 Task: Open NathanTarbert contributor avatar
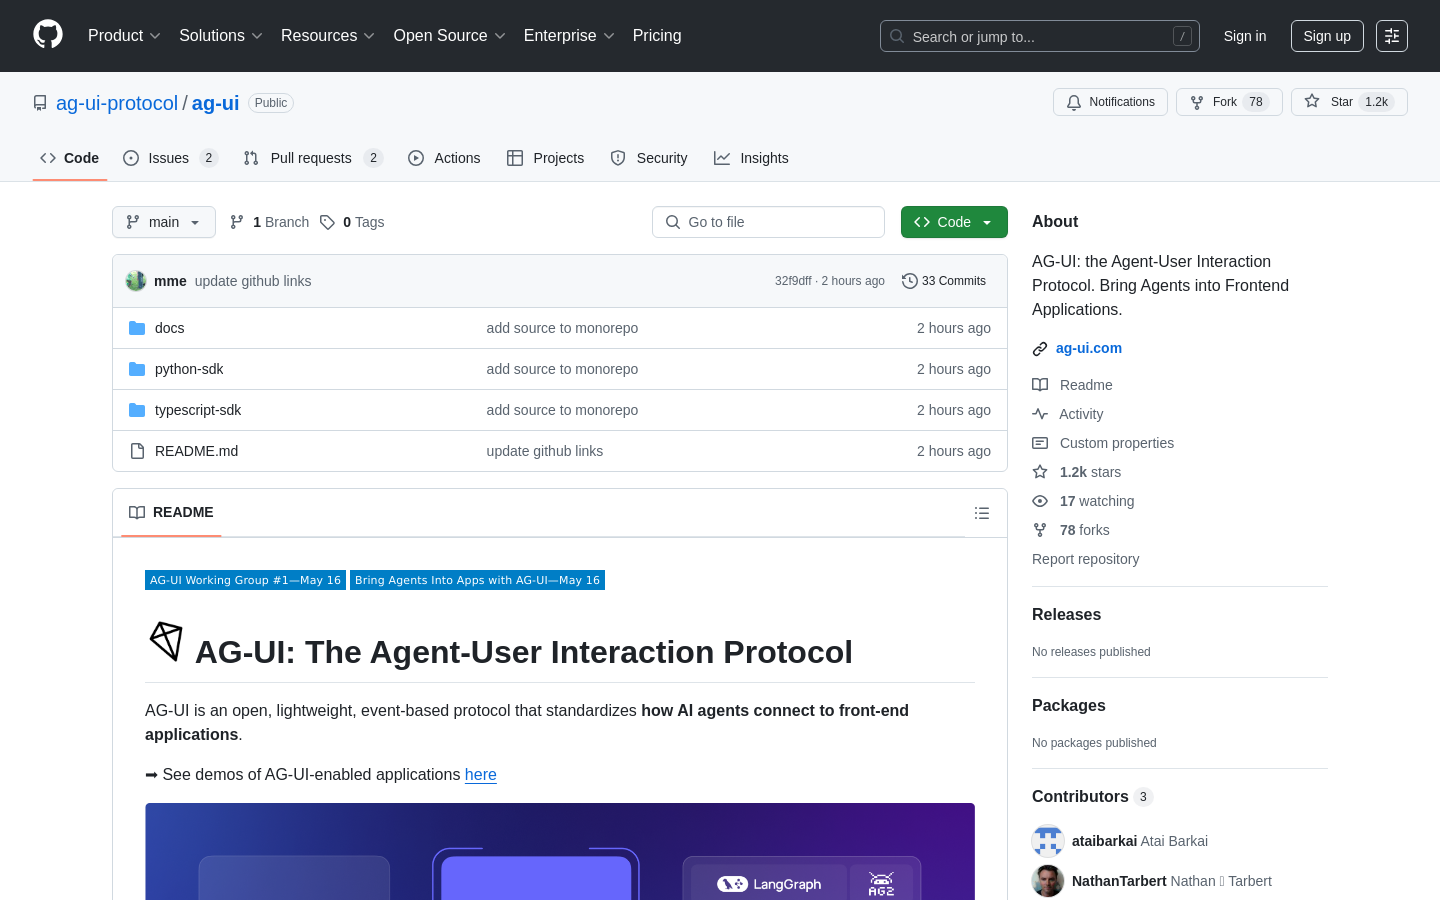(1048, 881)
